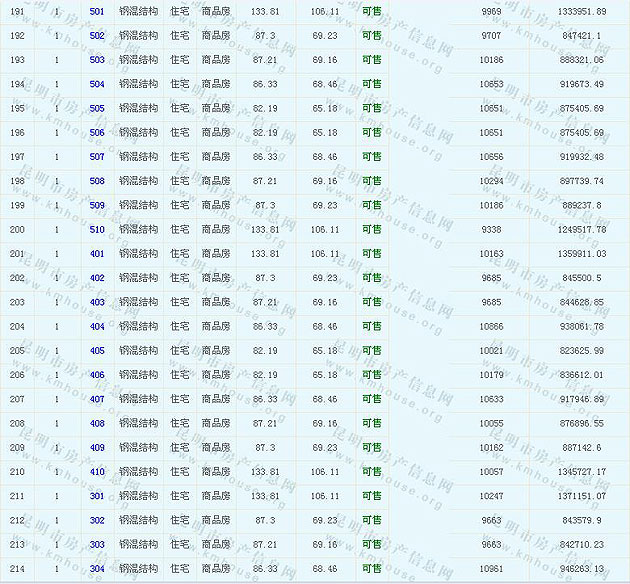Open room 510 link

pyautogui.click(x=96, y=229)
